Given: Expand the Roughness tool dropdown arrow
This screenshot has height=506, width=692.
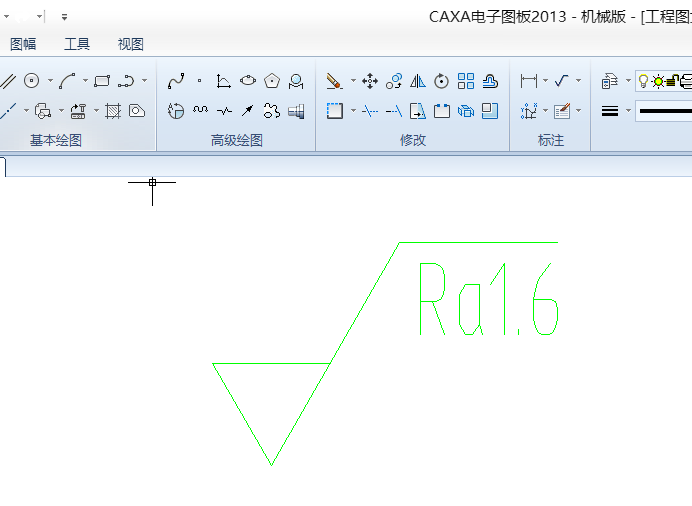Looking at the screenshot, I should point(579,81).
